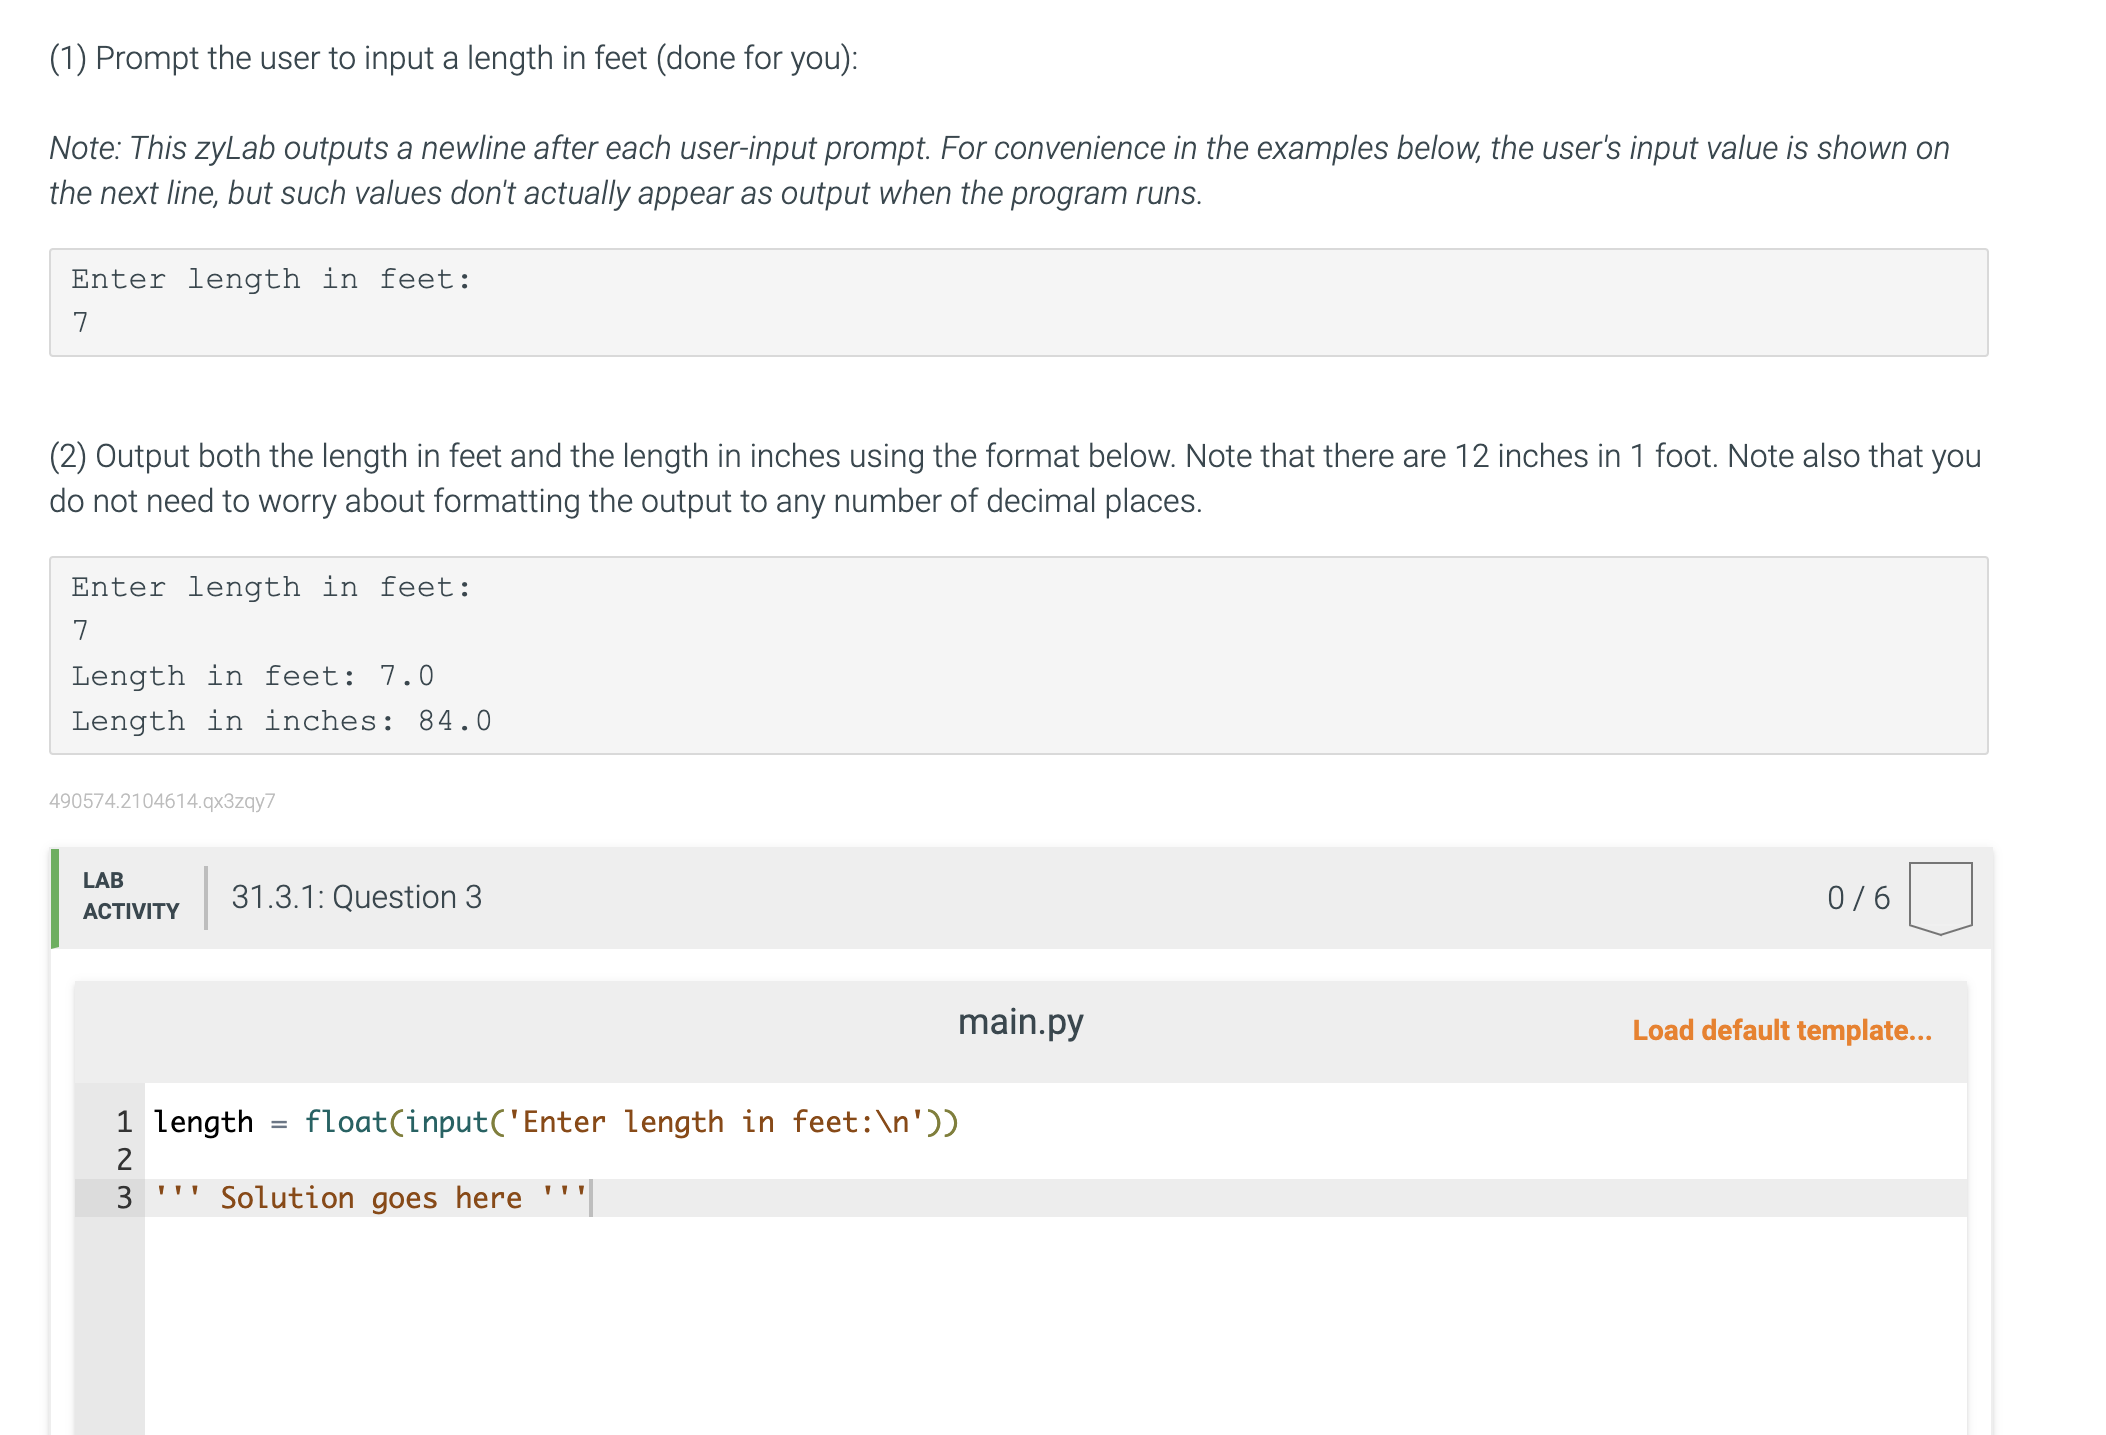Click the 31.3.1: Question 3 title
Screen dimensions: 2106x1435
(x=356, y=896)
